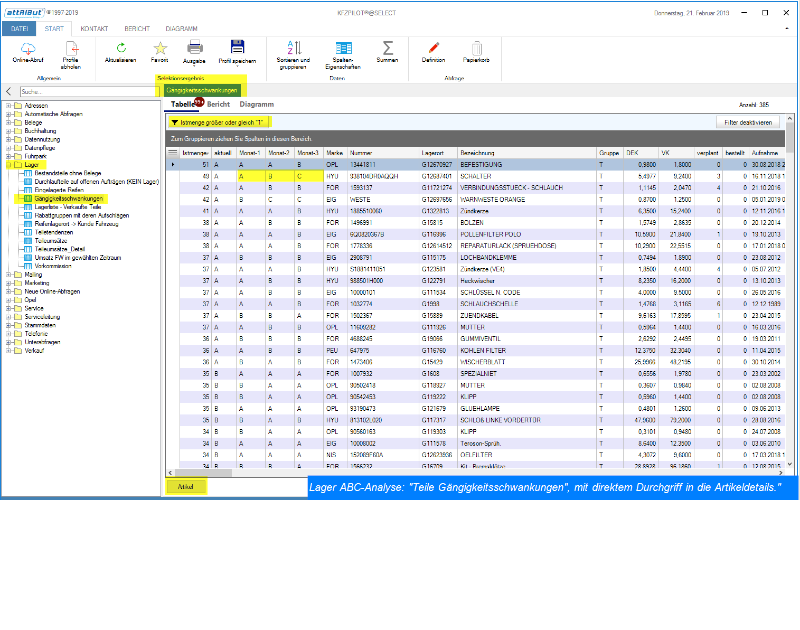
Task: Click the Aktualisieren refresh icon
Action: pyautogui.click(x=121, y=48)
